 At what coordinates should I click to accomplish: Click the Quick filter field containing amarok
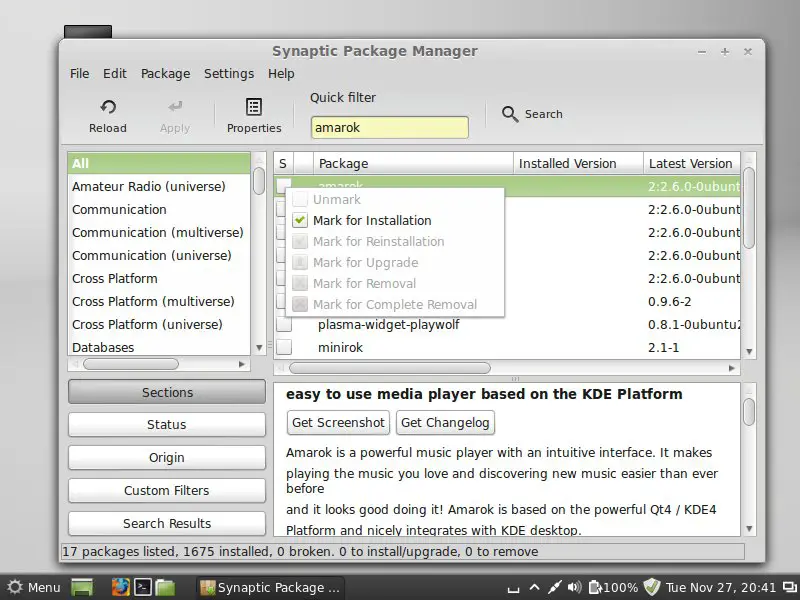[x=389, y=128]
